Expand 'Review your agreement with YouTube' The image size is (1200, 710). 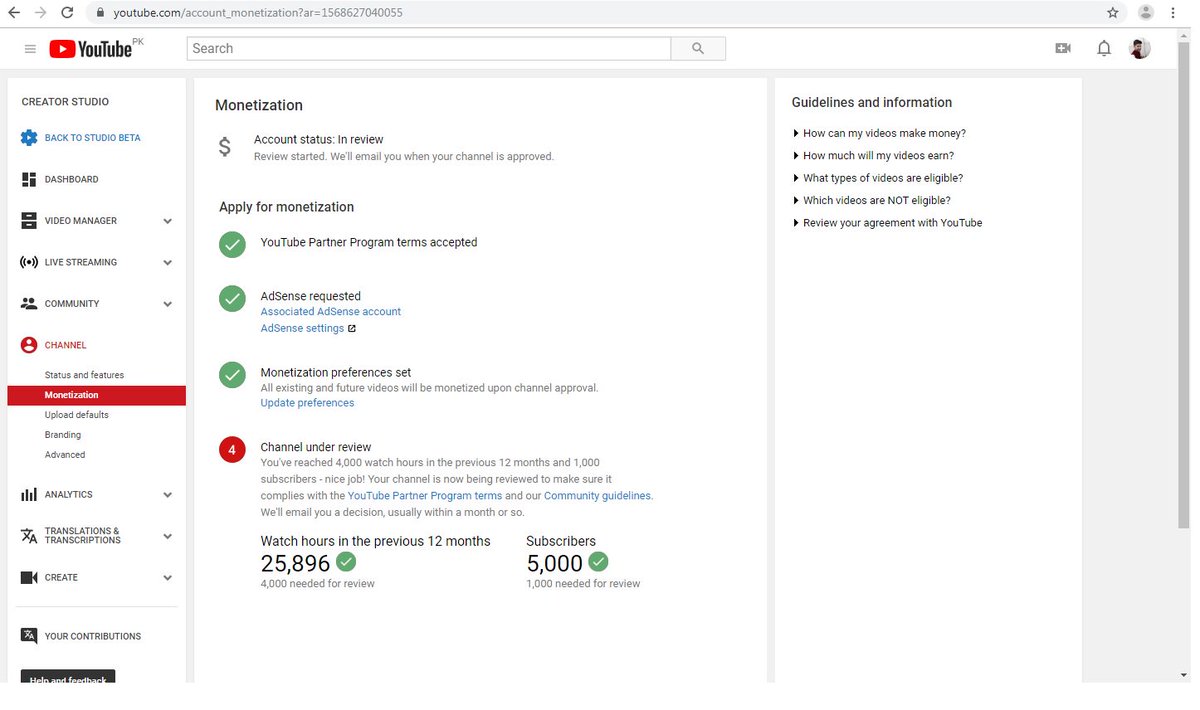tap(887, 223)
